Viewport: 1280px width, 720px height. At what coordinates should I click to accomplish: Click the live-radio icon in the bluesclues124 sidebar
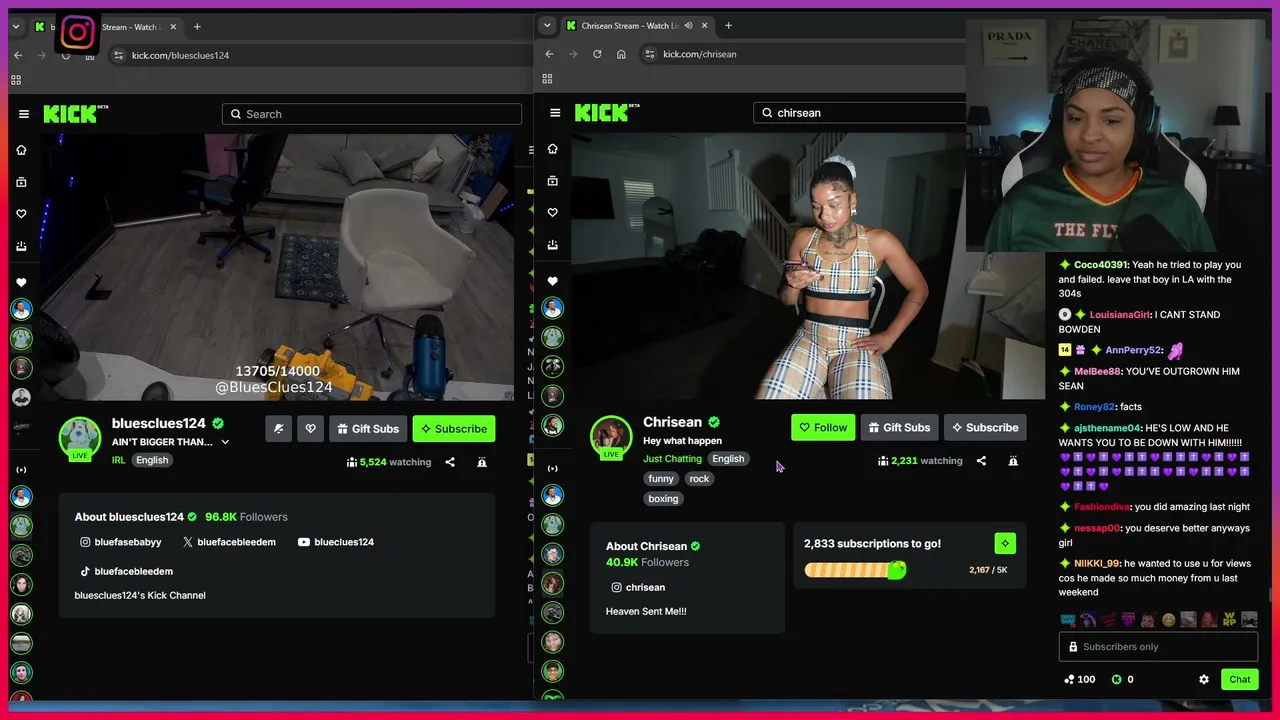point(21,470)
